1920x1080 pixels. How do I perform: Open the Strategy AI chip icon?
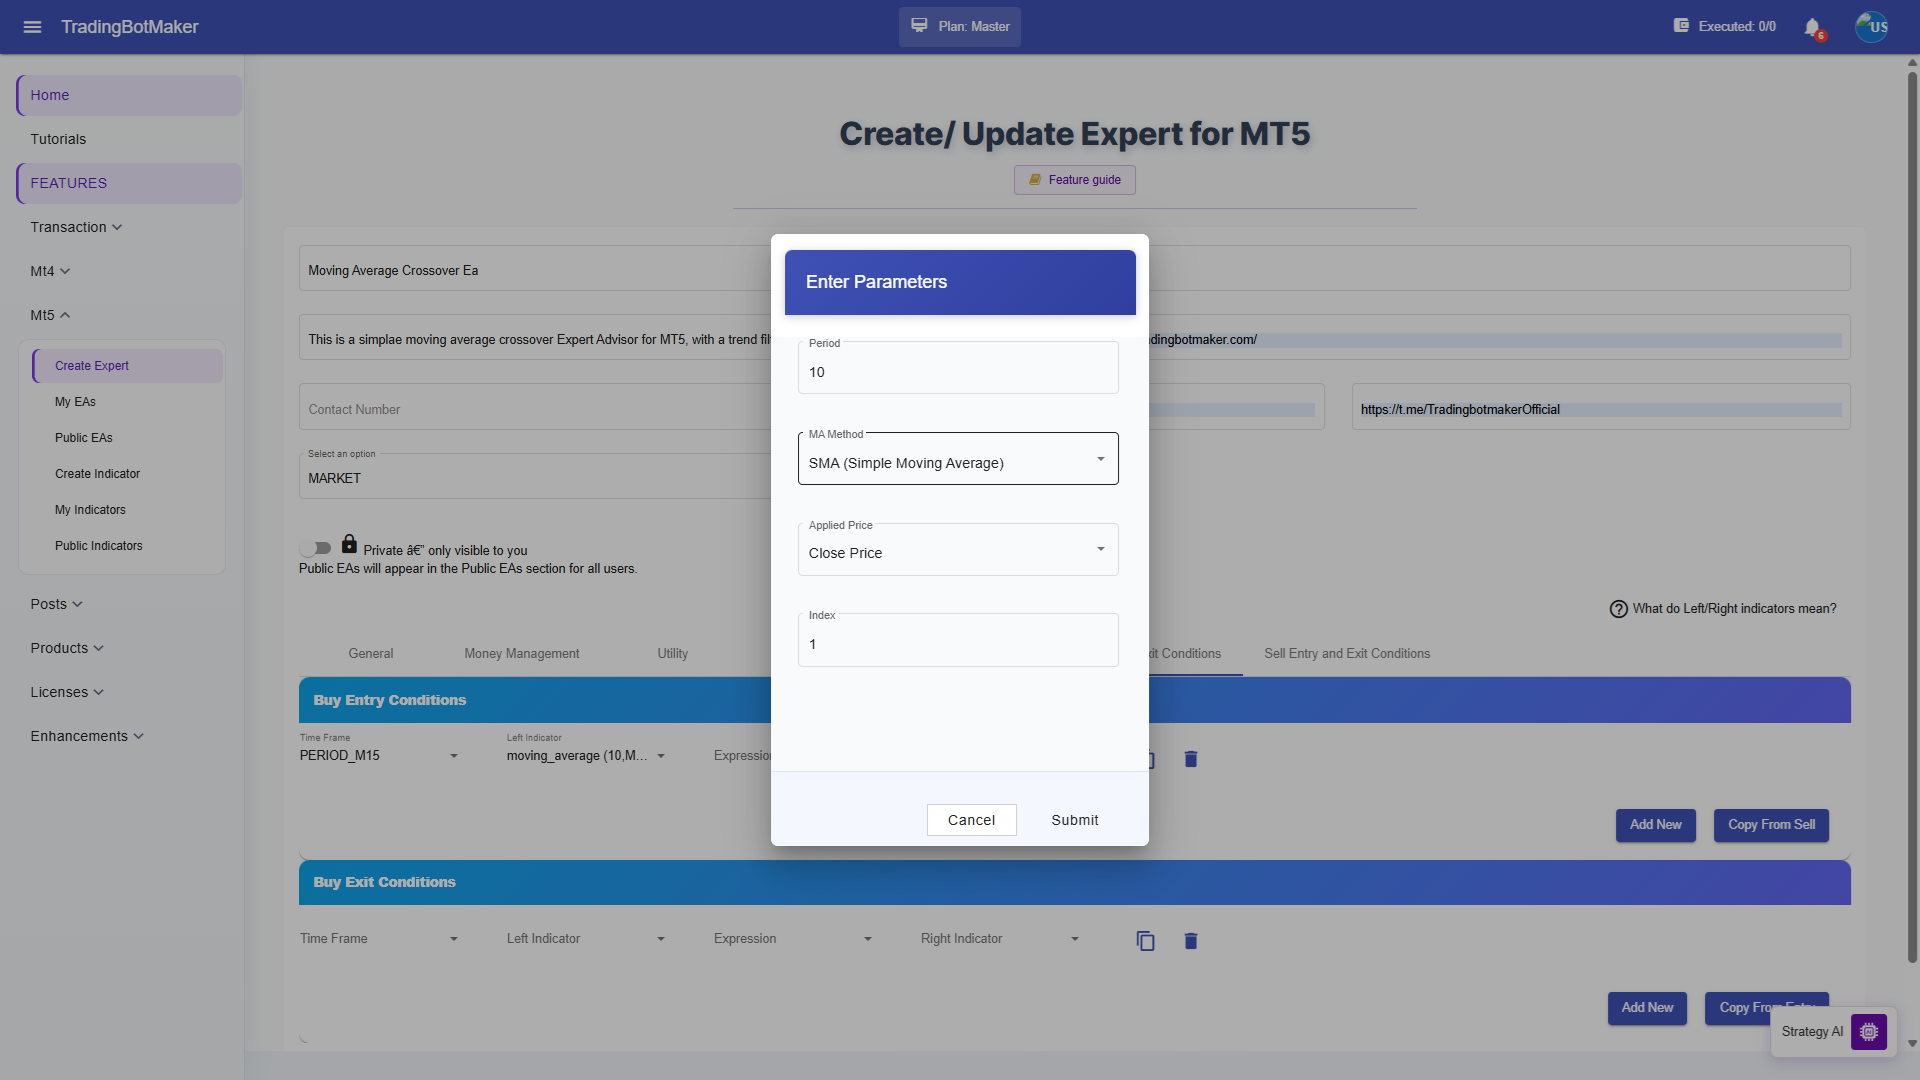click(1868, 1031)
